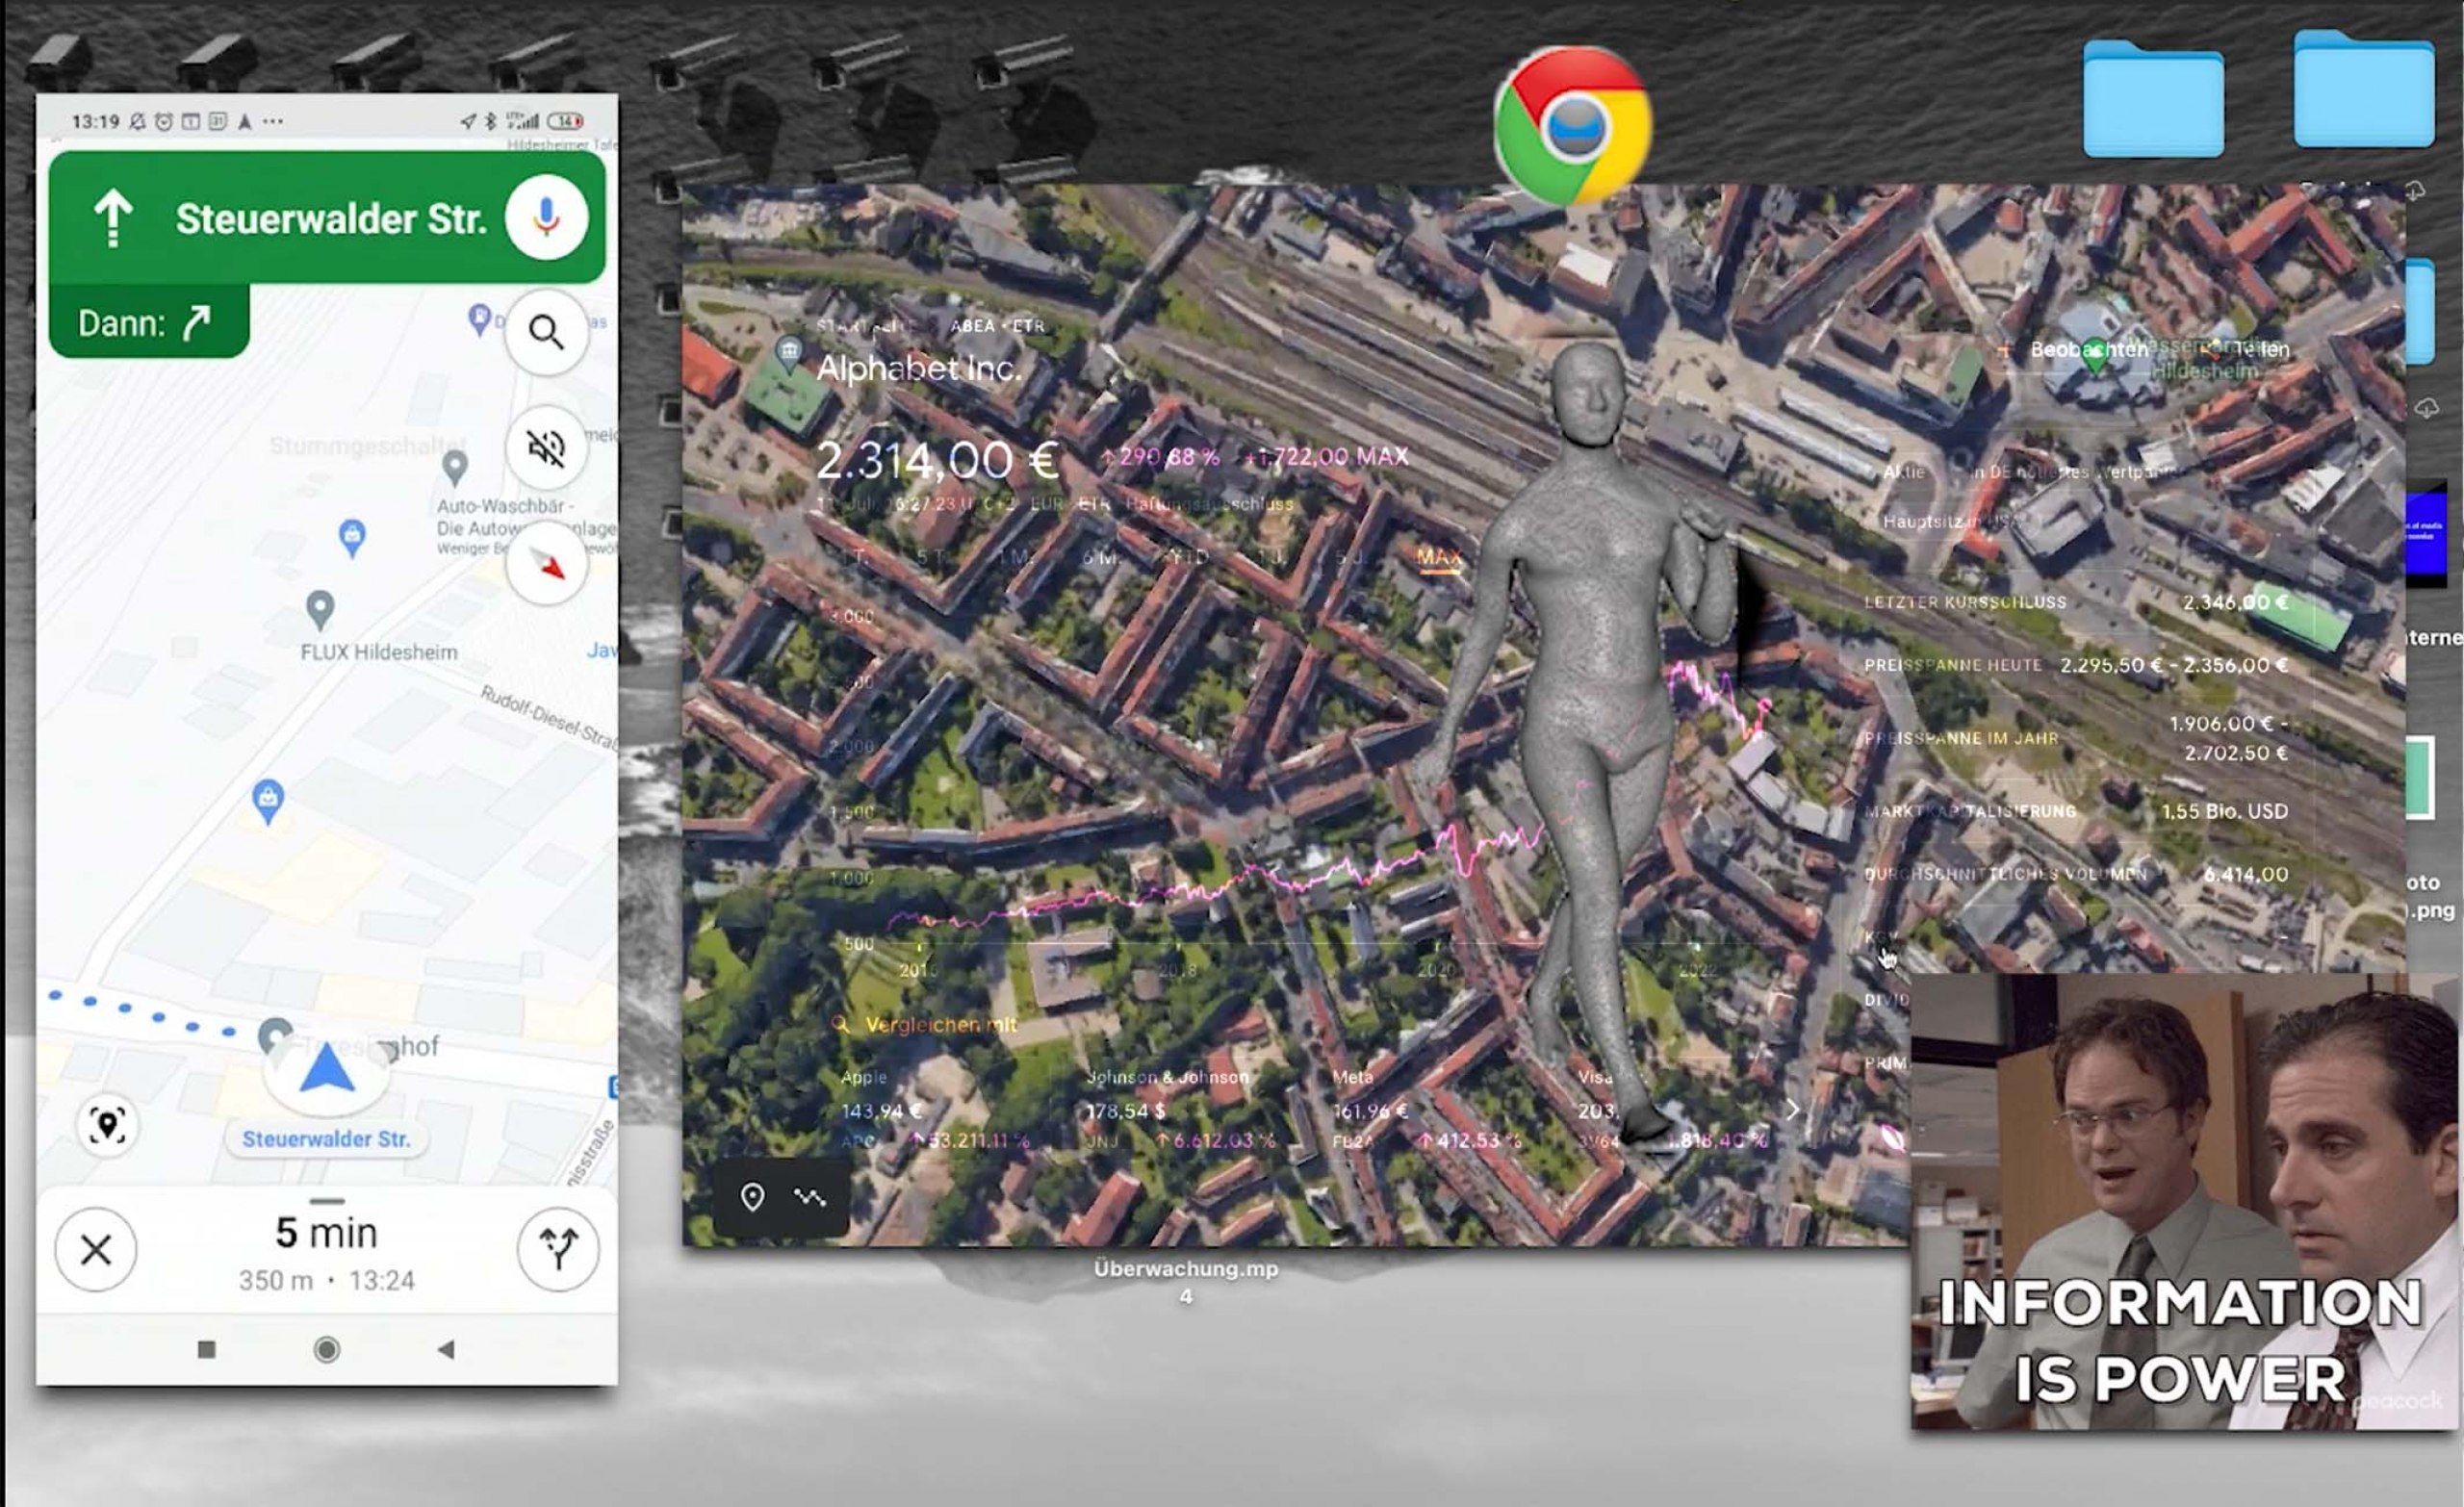Click the map pin icon in dark toolbar
The width and height of the screenshot is (2464, 1507).
752,1197
